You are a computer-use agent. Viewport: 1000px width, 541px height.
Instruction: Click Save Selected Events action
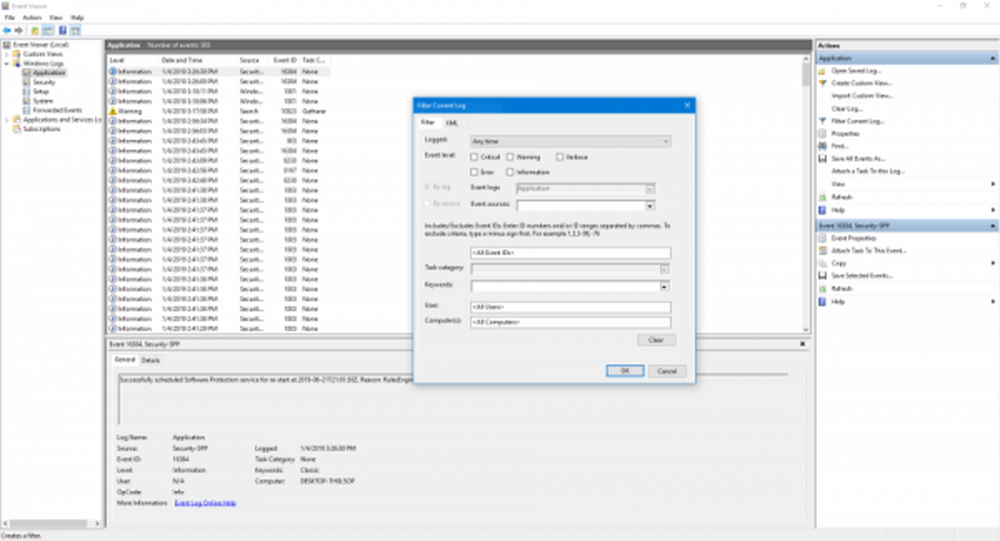coord(862,276)
